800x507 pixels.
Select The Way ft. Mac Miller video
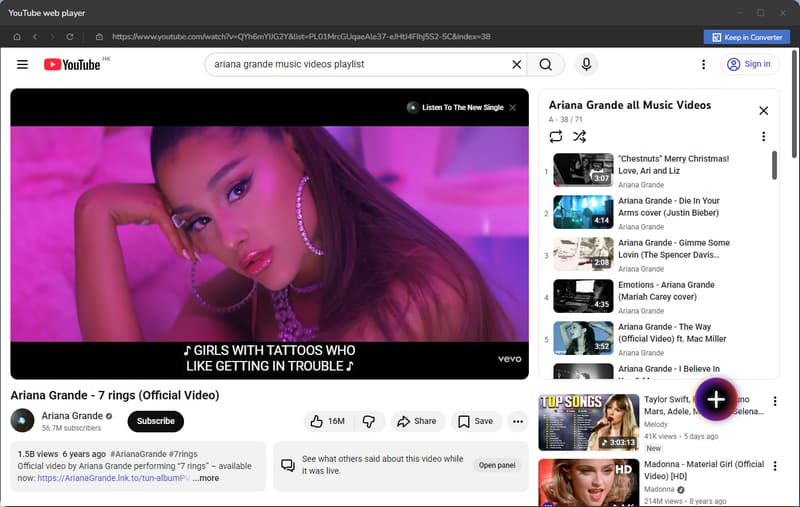point(658,339)
